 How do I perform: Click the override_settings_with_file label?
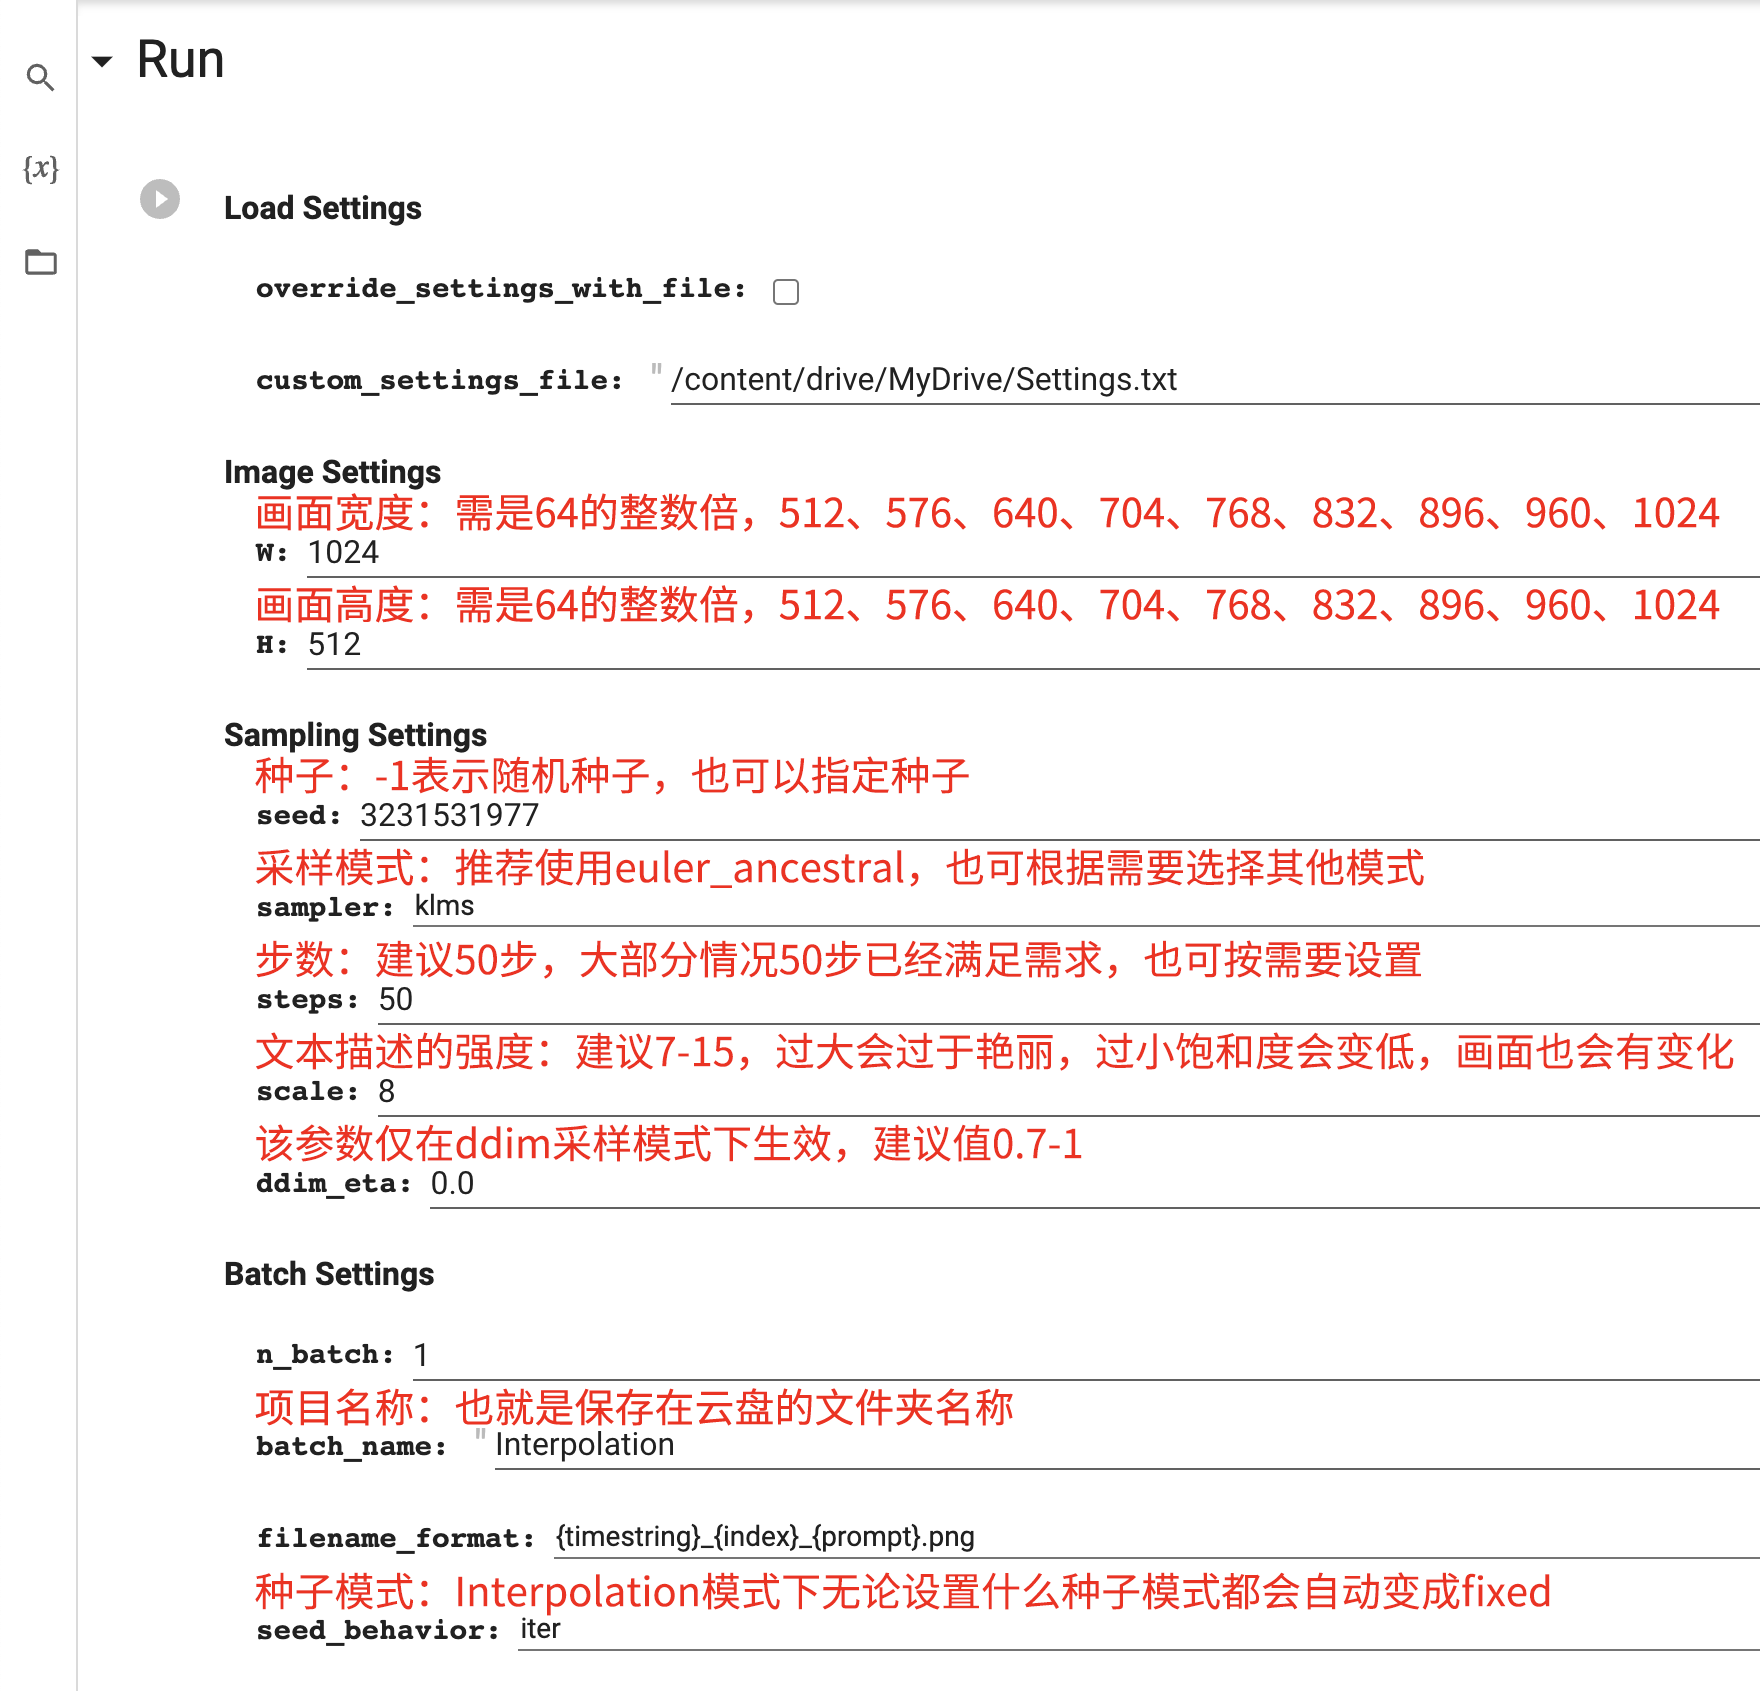[501, 289]
